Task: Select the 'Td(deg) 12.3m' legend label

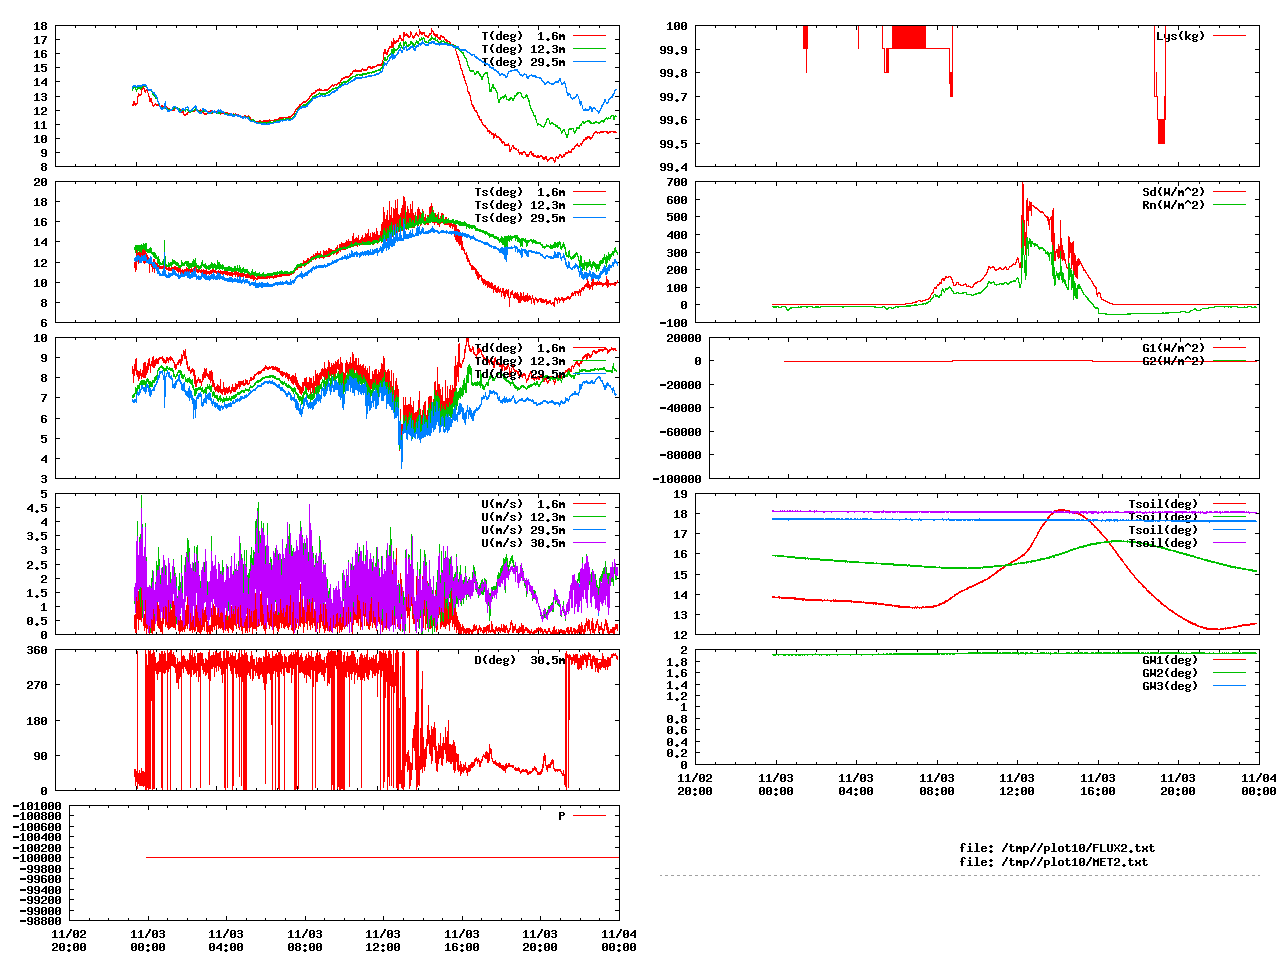Action: pyautogui.click(x=520, y=361)
